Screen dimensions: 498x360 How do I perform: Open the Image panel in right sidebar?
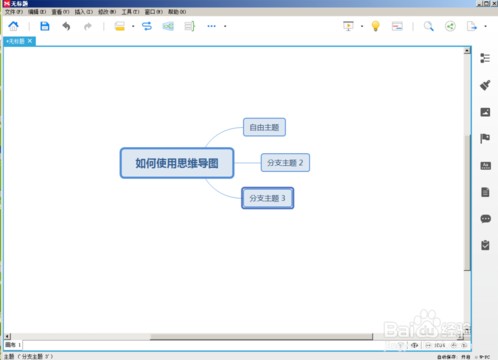pos(485,112)
